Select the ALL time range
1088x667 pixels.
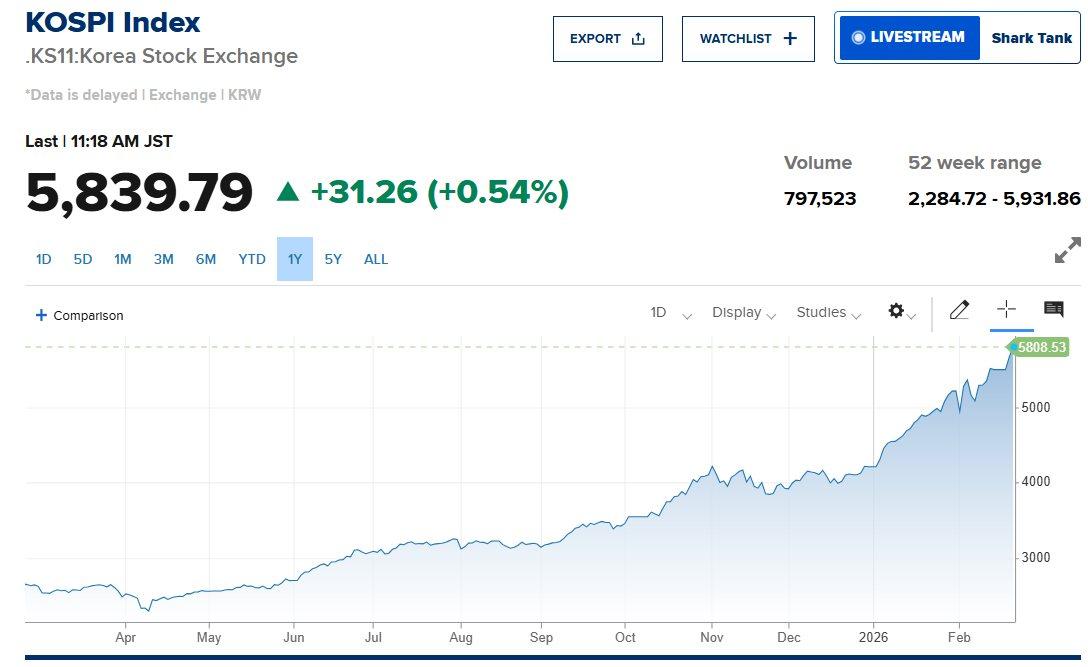pos(376,259)
